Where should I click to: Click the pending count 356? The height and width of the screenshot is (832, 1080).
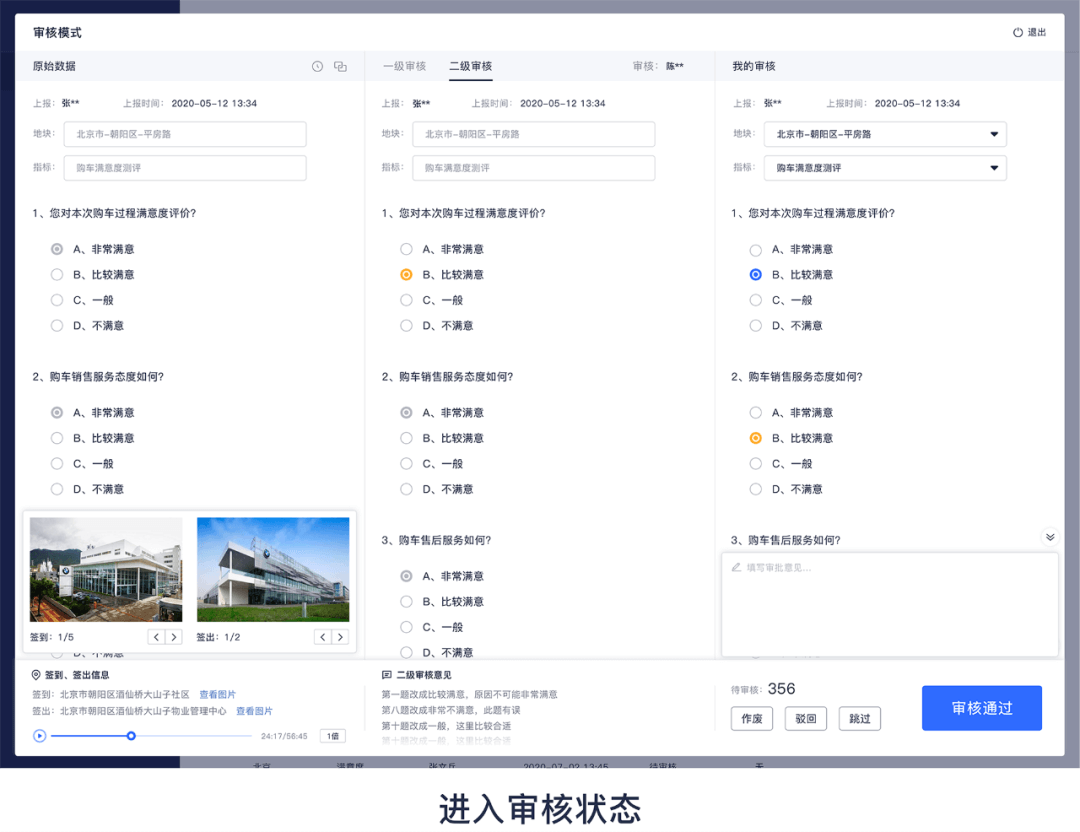tap(781, 689)
